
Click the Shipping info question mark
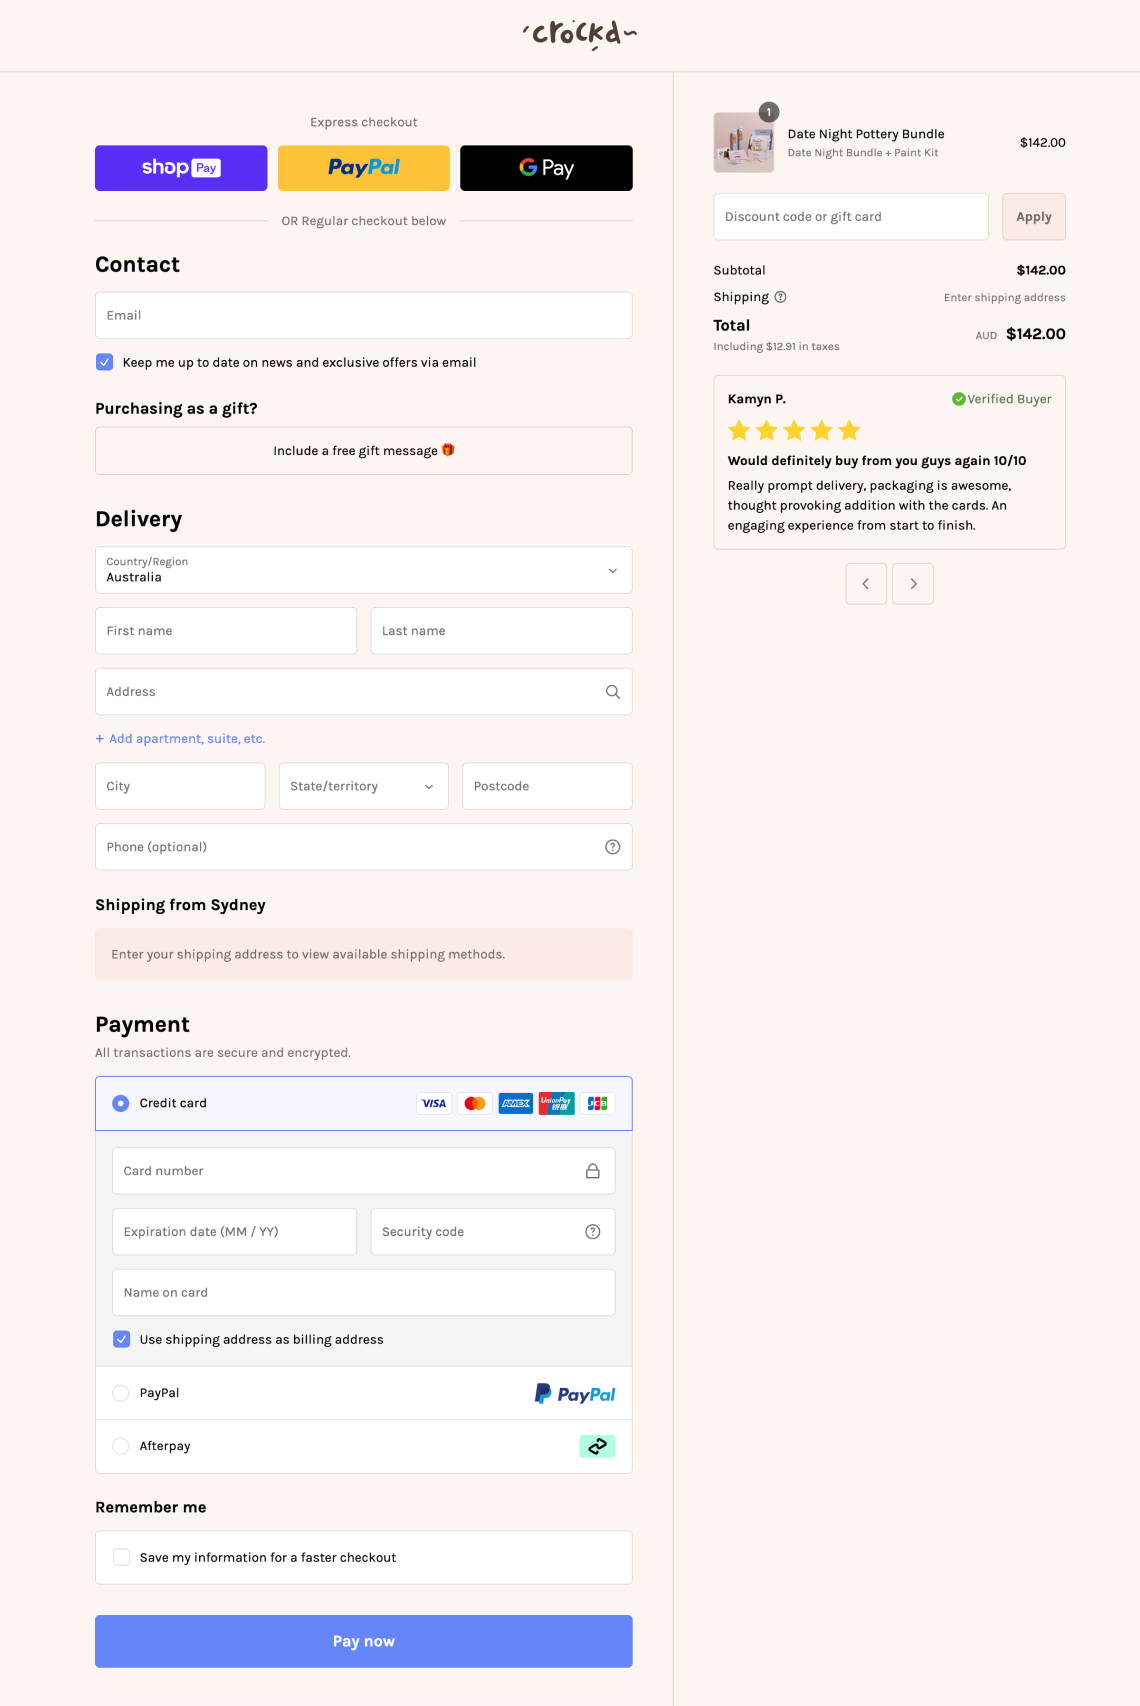coord(782,296)
